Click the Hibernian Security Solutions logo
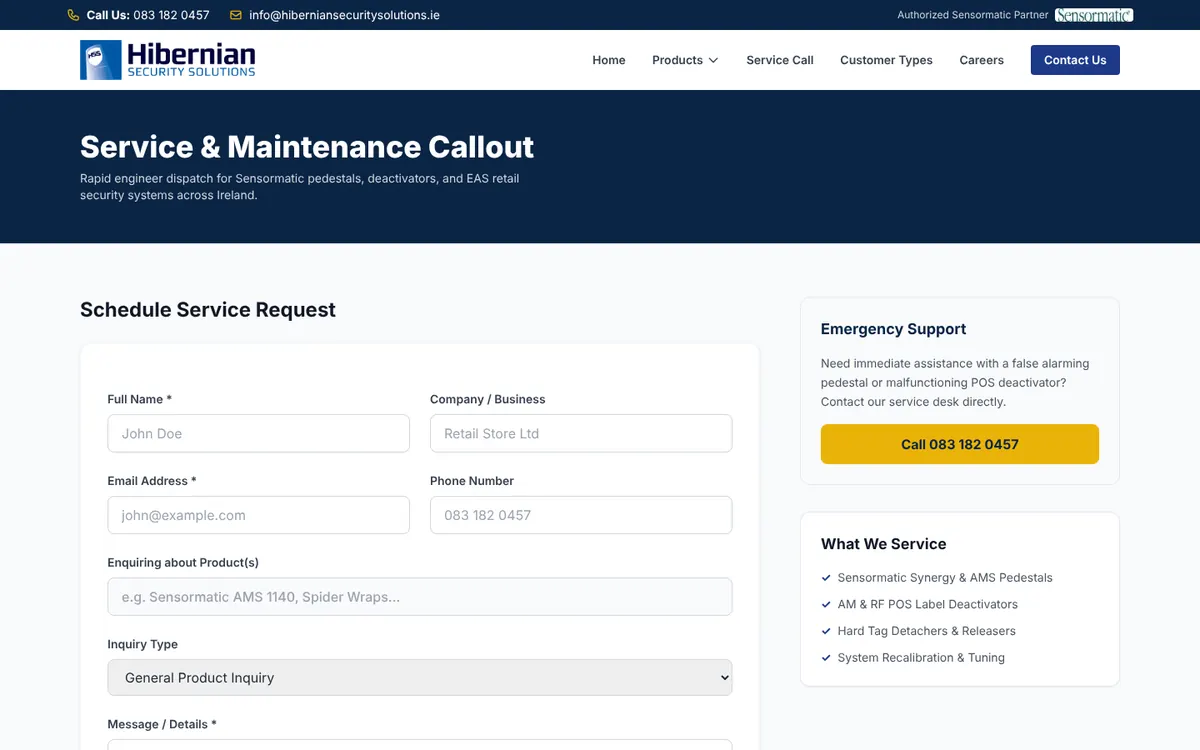1200x750 pixels. pyautogui.click(x=168, y=60)
